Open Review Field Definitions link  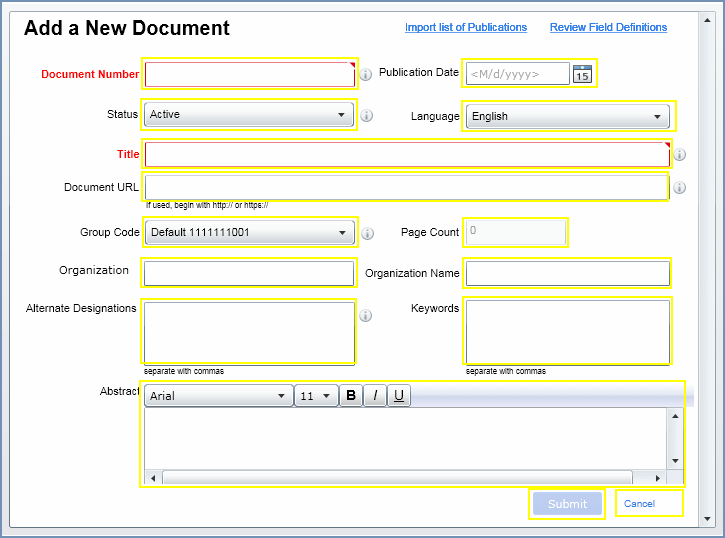[x=608, y=27]
